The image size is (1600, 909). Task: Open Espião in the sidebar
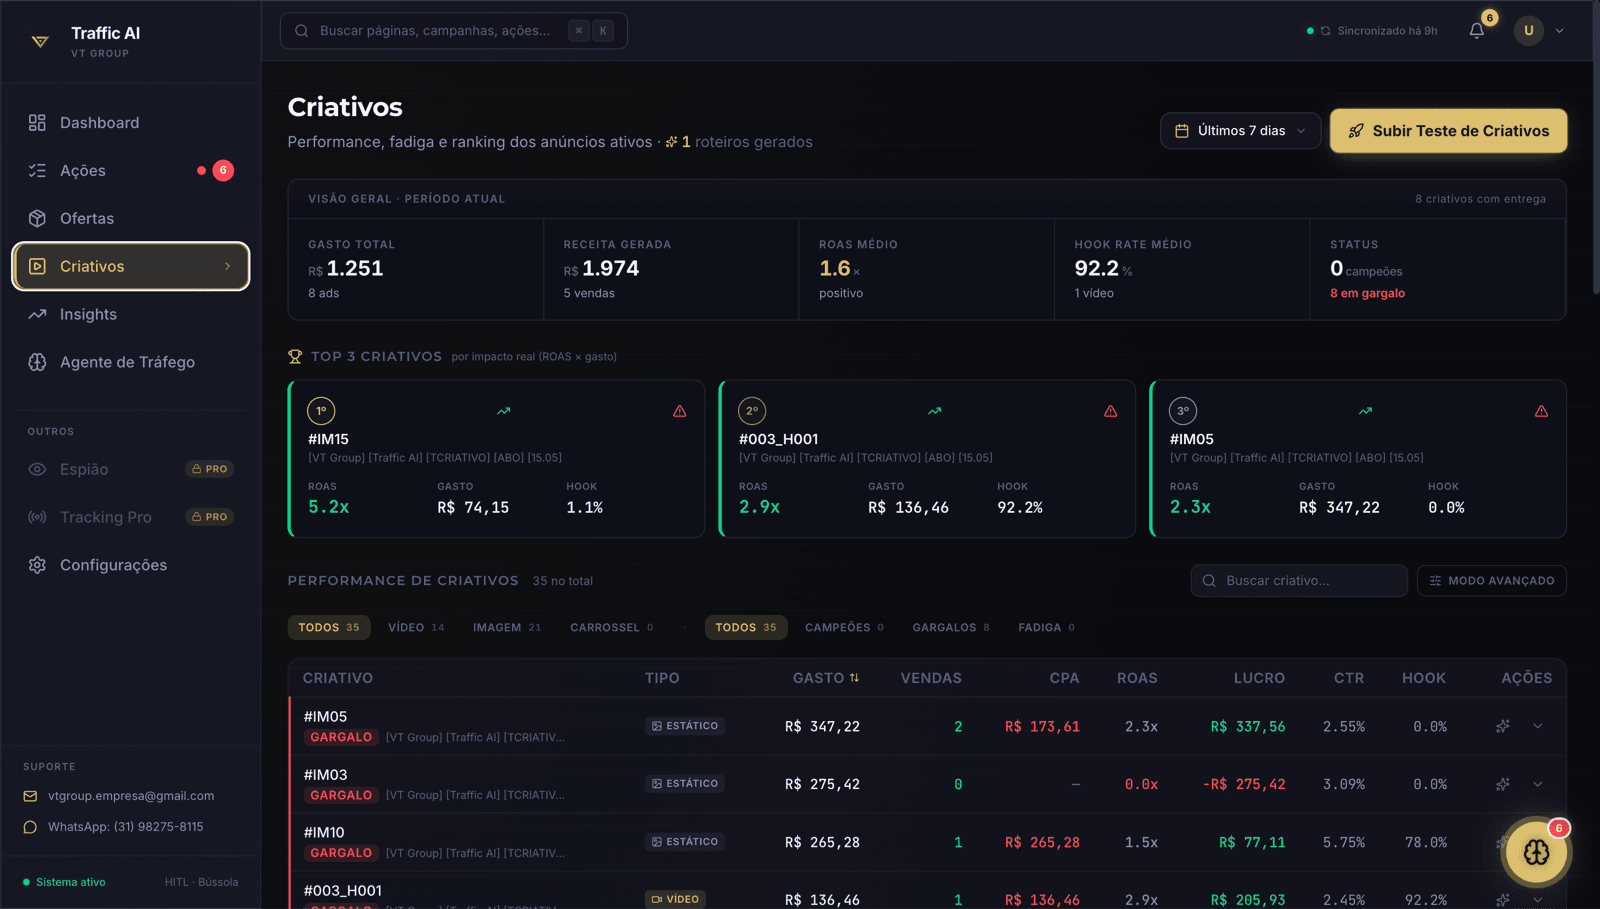click(130, 469)
